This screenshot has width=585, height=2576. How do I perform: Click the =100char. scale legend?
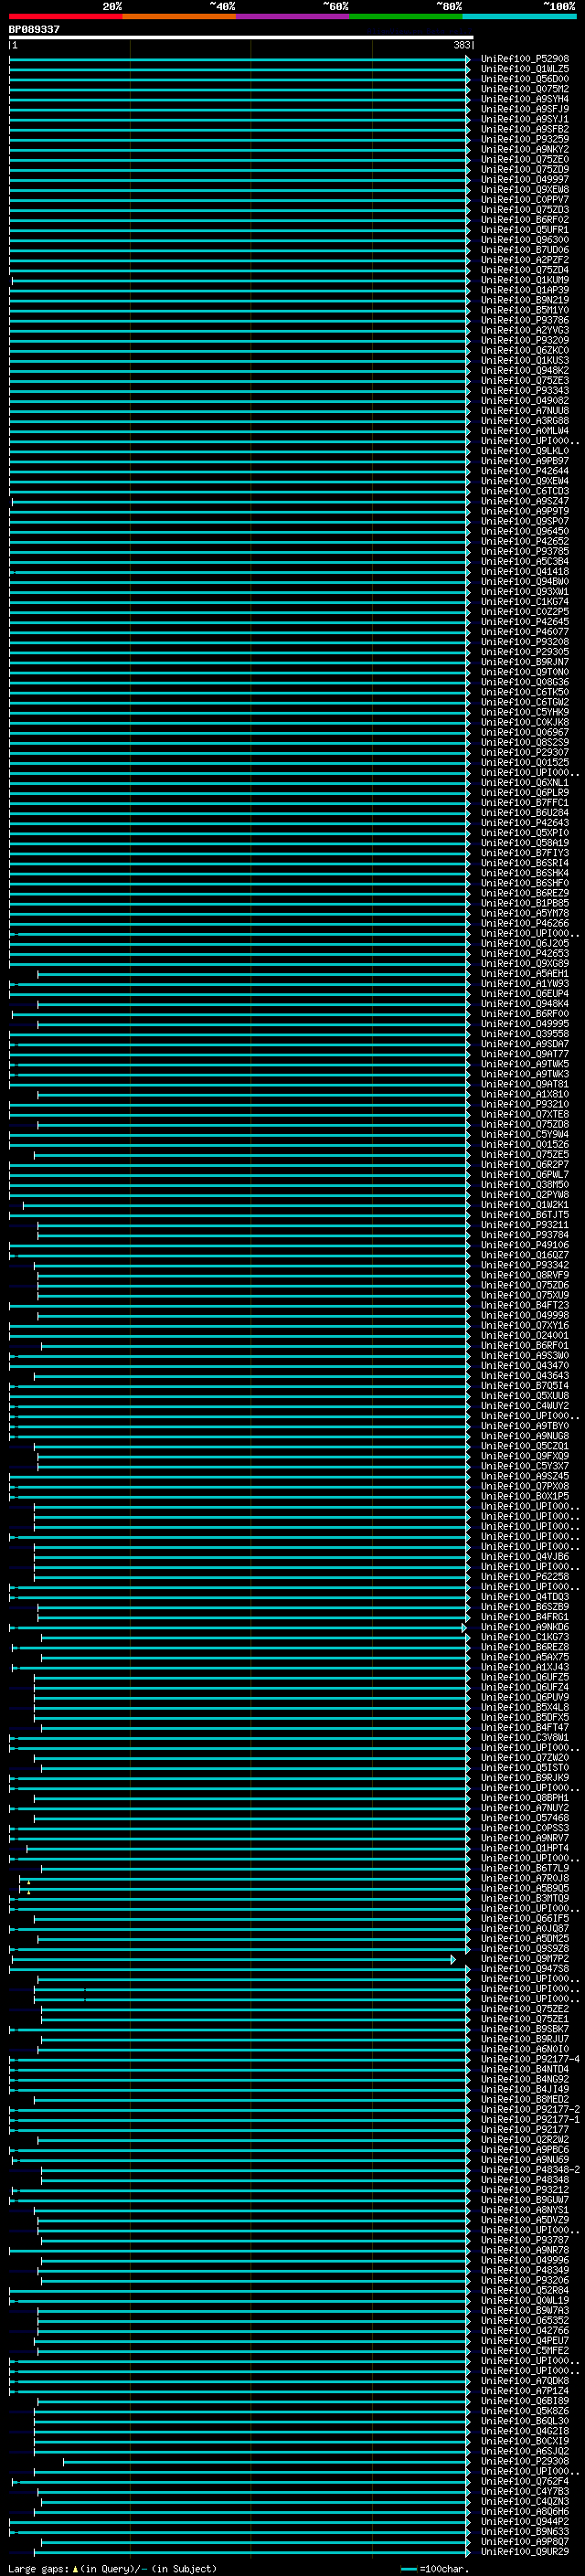pos(437,2568)
